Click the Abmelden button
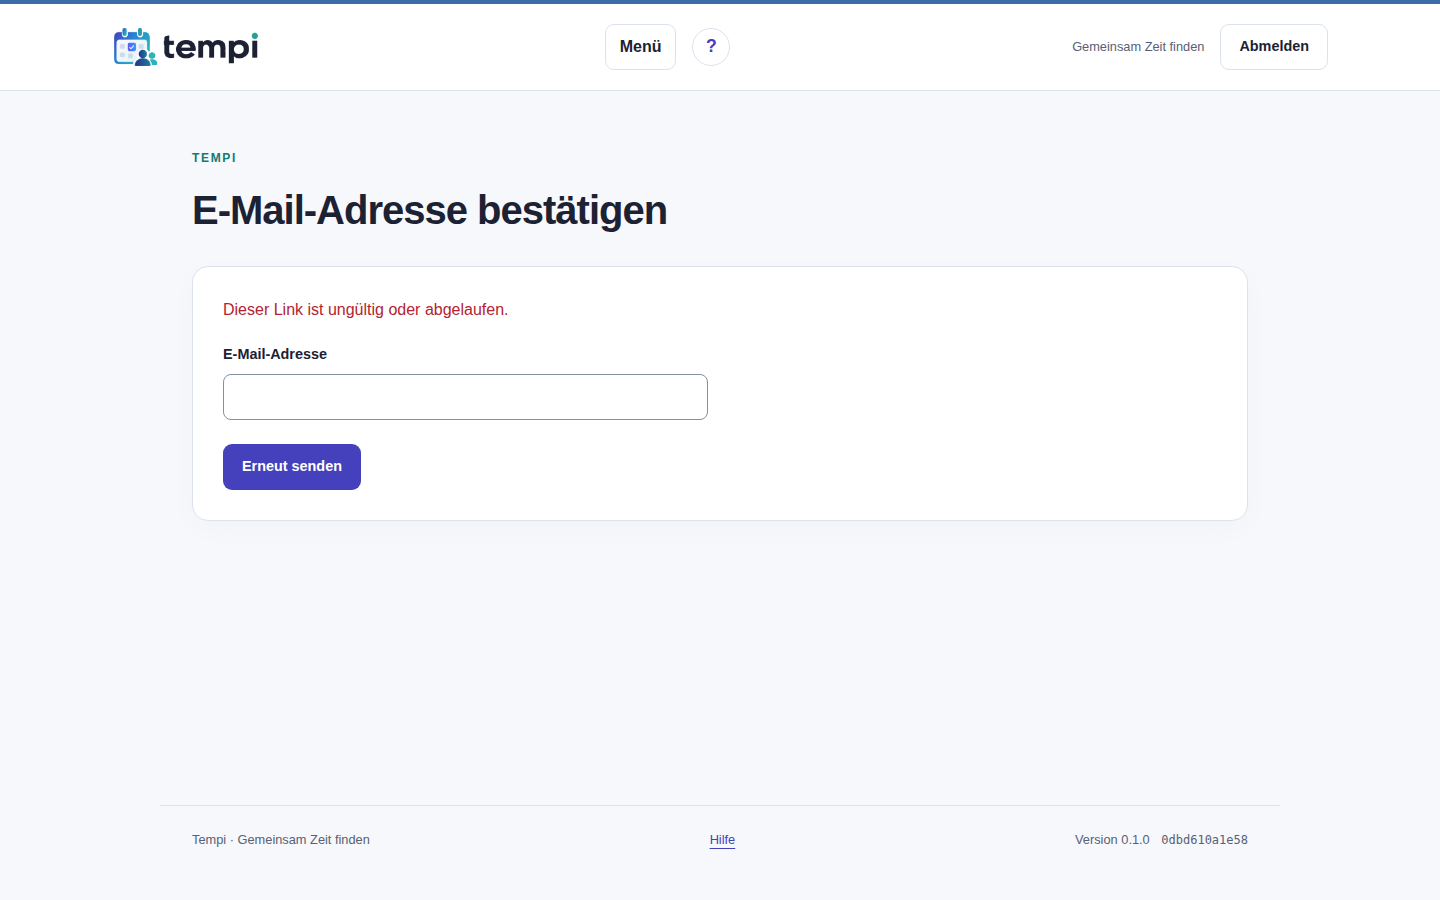 coord(1274,47)
